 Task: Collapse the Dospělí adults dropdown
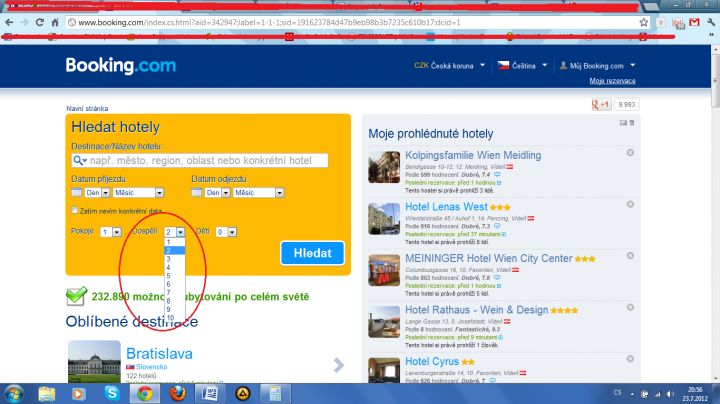click(x=174, y=232)
